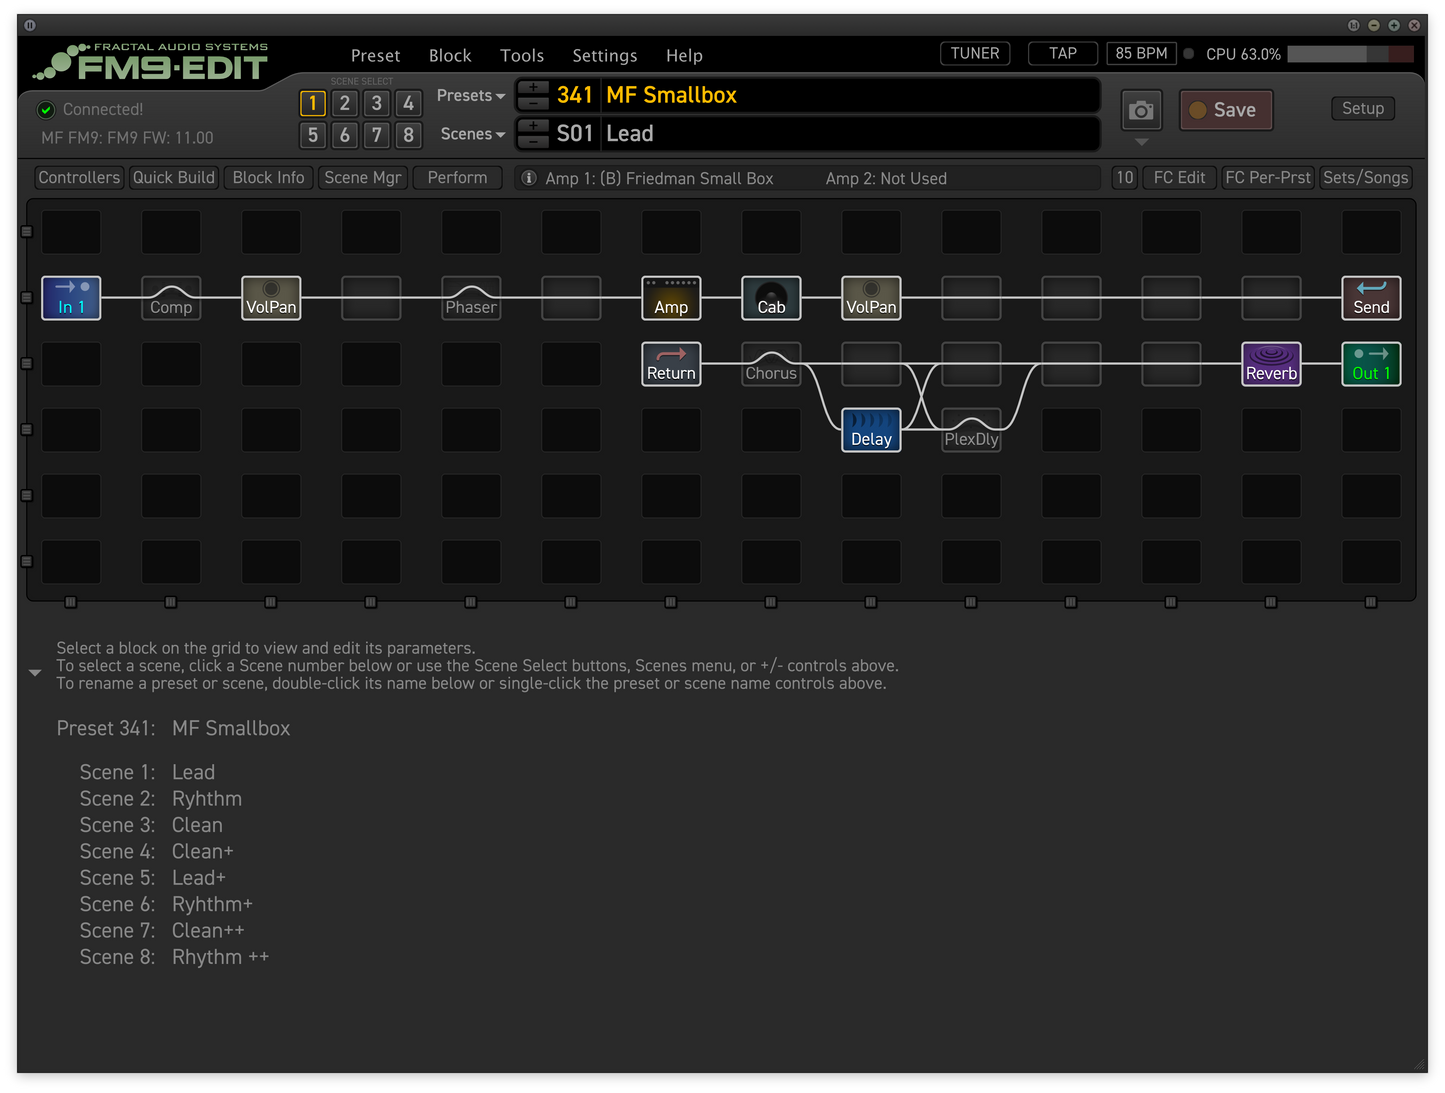The height and width of the screenshot is (1093, 1445).
Task: Select scene 6 button
Action: (x=345, y=135)
